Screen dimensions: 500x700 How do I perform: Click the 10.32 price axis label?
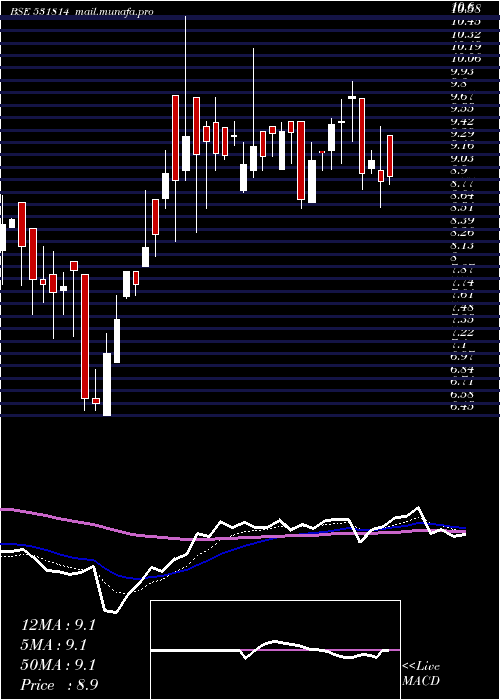pyautogui.click(x=466, y=34)
